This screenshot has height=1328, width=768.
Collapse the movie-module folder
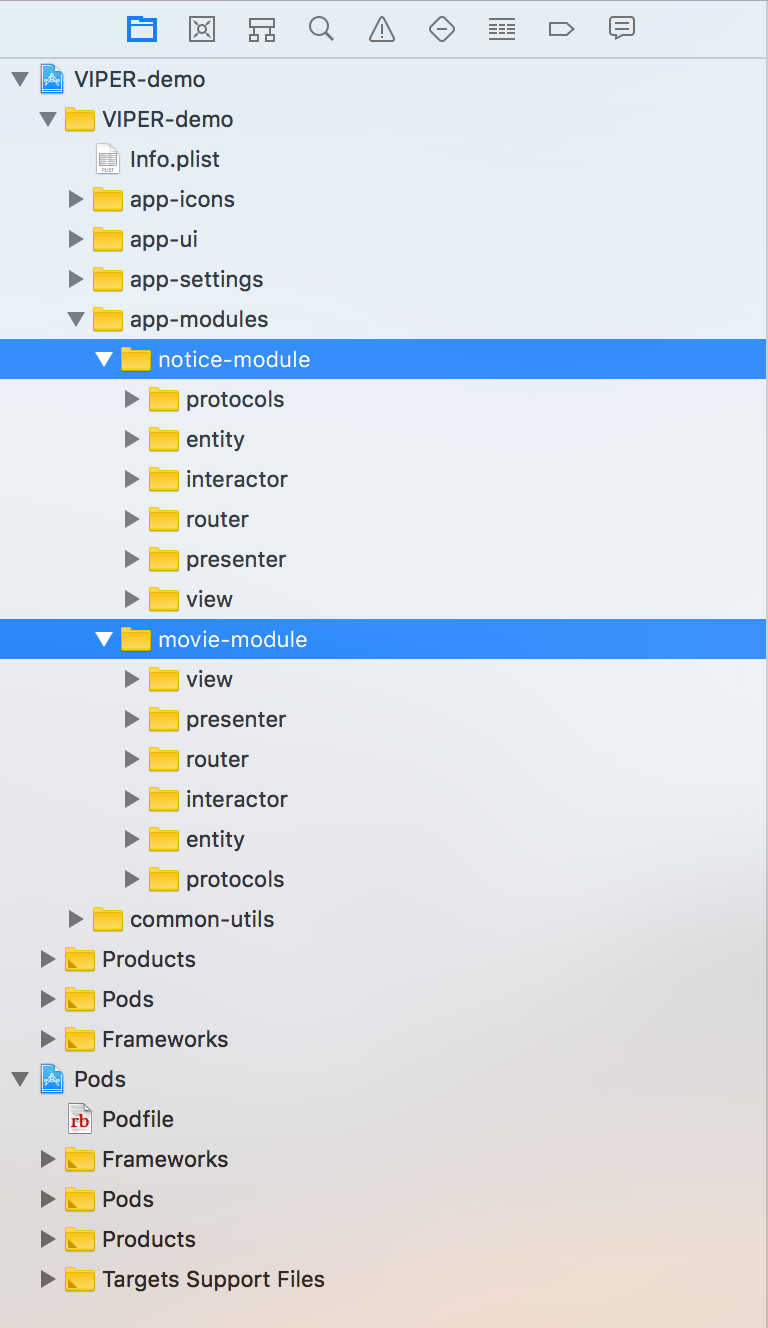click(x=105, y=639)
